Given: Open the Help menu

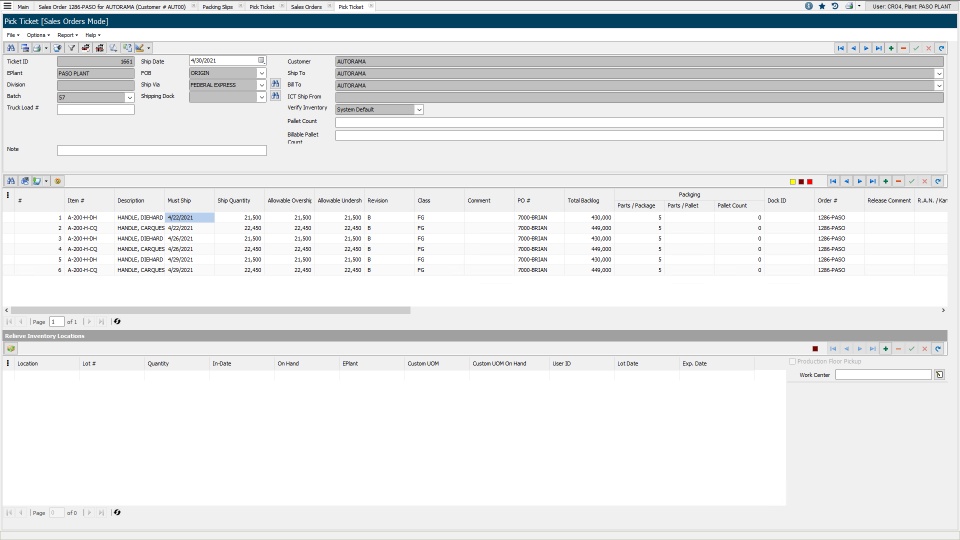Looking at the screenshot, I should click(x=93, y=35).
